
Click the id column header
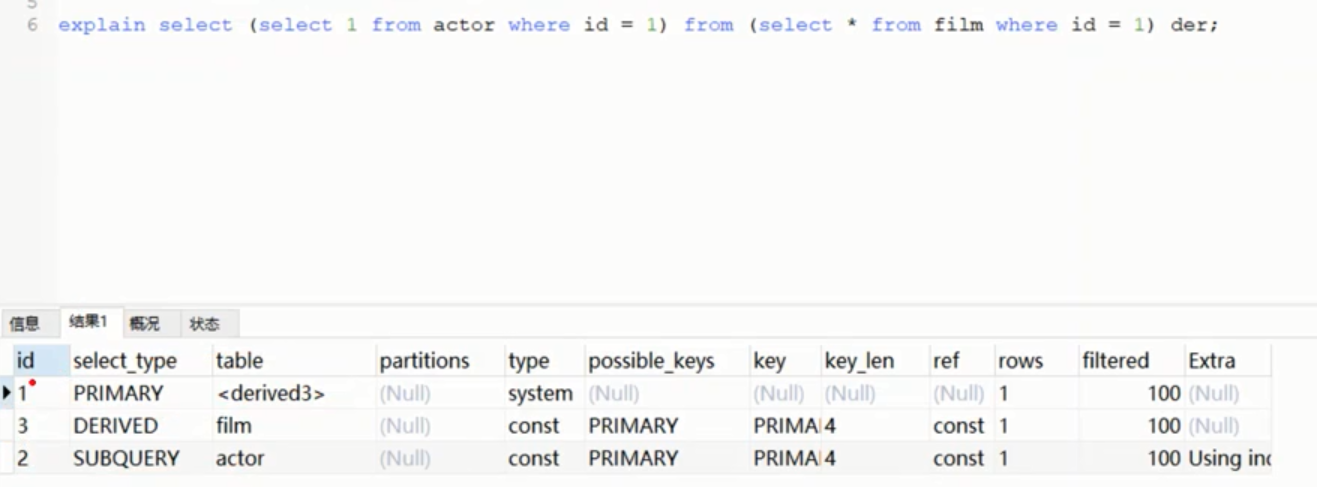click(x=26, y=361)
